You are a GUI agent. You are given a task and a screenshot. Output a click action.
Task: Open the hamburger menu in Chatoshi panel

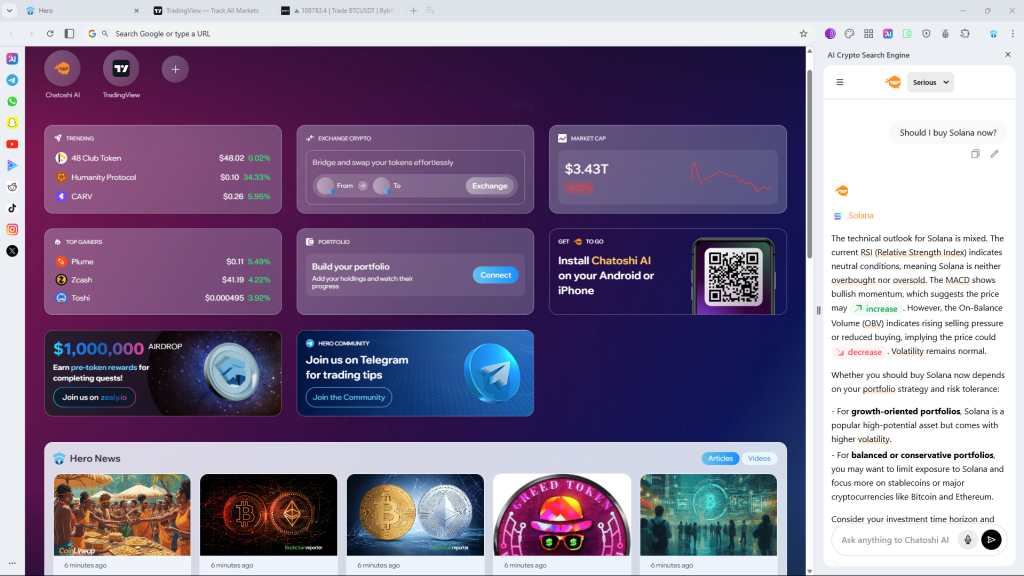840,82
